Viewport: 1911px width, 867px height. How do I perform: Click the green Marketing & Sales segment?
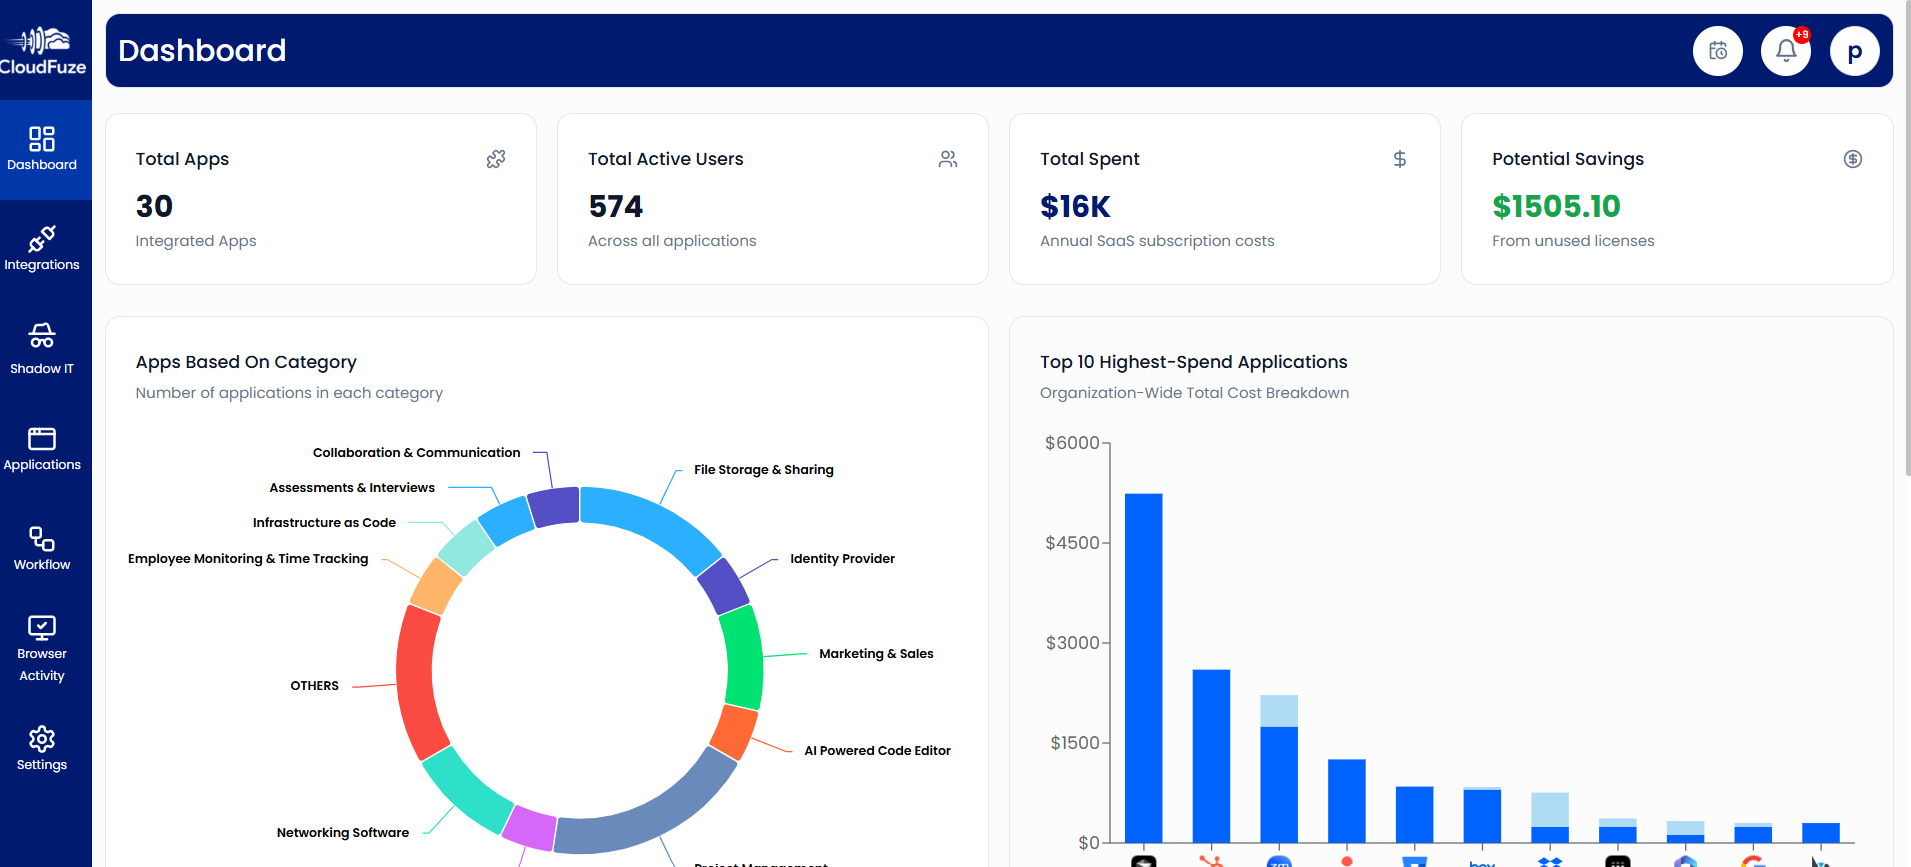(743, 658)
